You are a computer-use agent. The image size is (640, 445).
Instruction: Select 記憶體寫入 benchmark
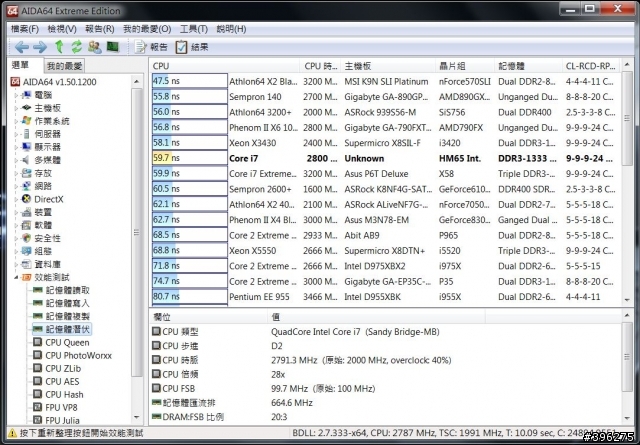[67, 303]
